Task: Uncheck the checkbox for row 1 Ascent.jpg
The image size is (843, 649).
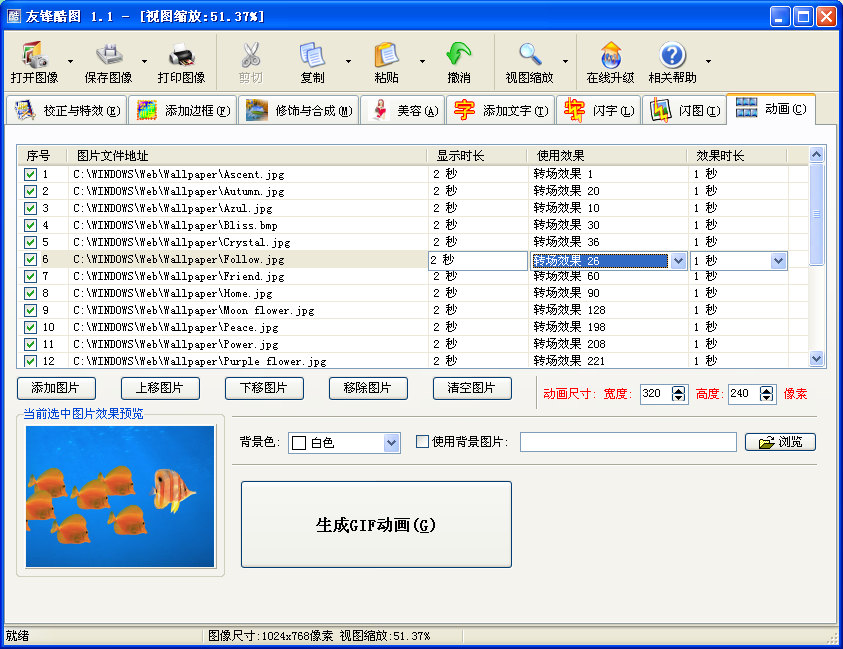Action: click(30, 174)
